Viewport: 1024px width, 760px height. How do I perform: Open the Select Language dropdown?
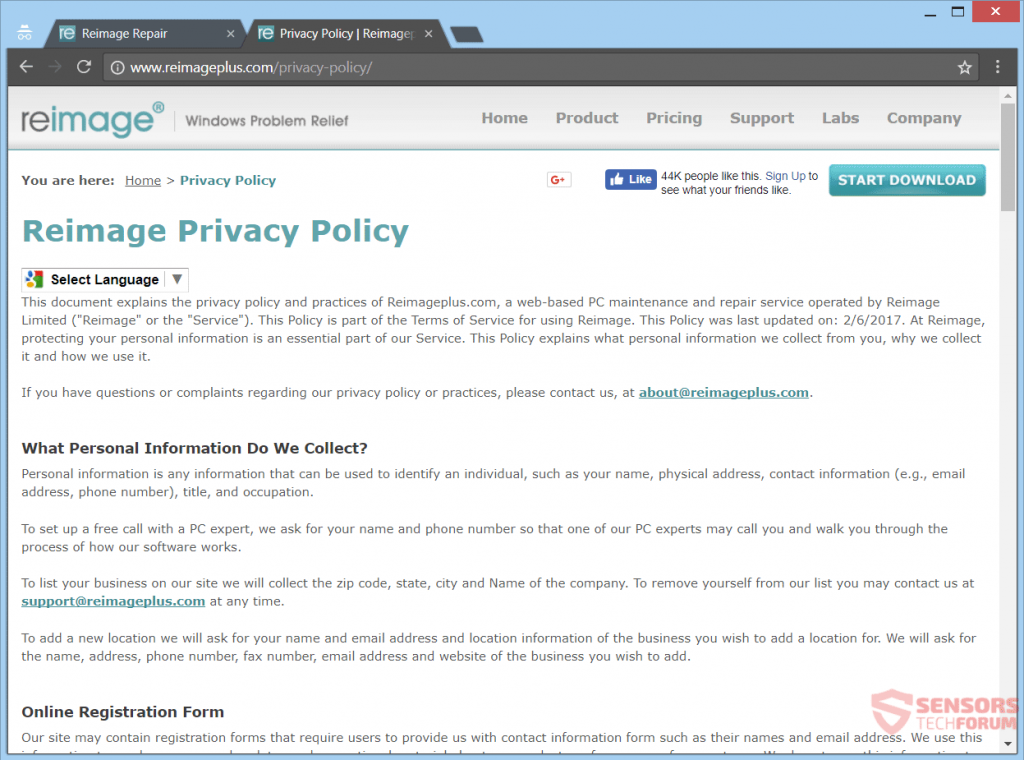pyautogui.click(x=105, y=280)
